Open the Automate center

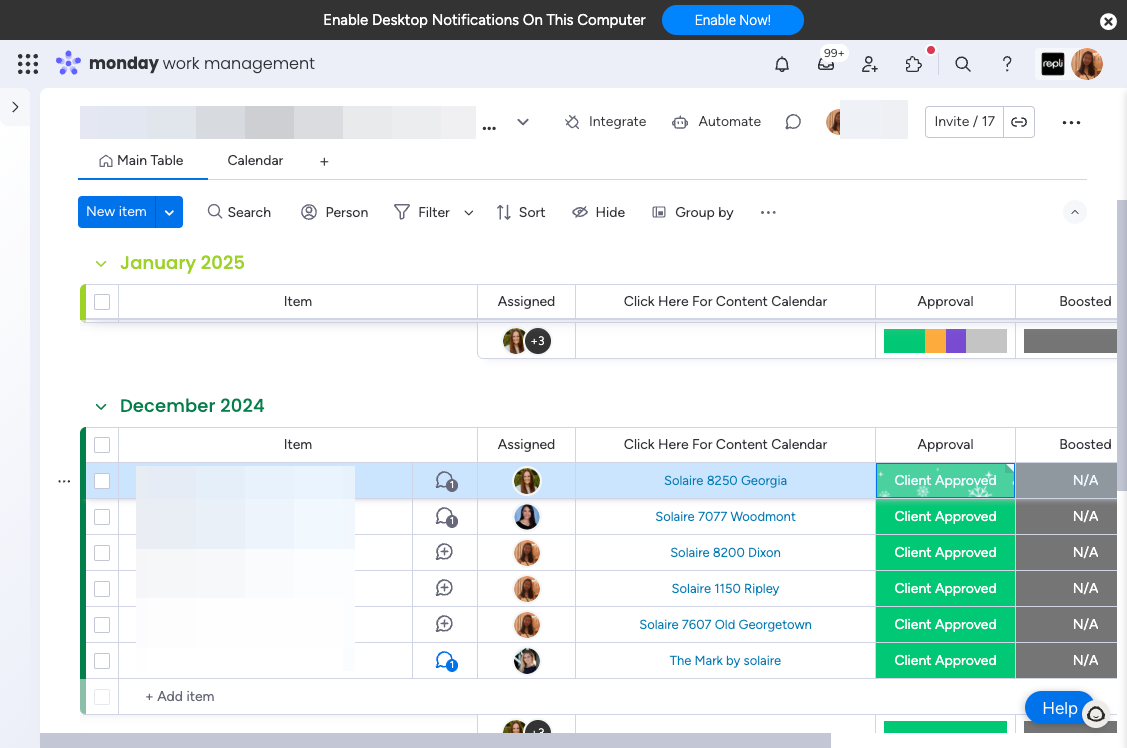coord(716,122)
